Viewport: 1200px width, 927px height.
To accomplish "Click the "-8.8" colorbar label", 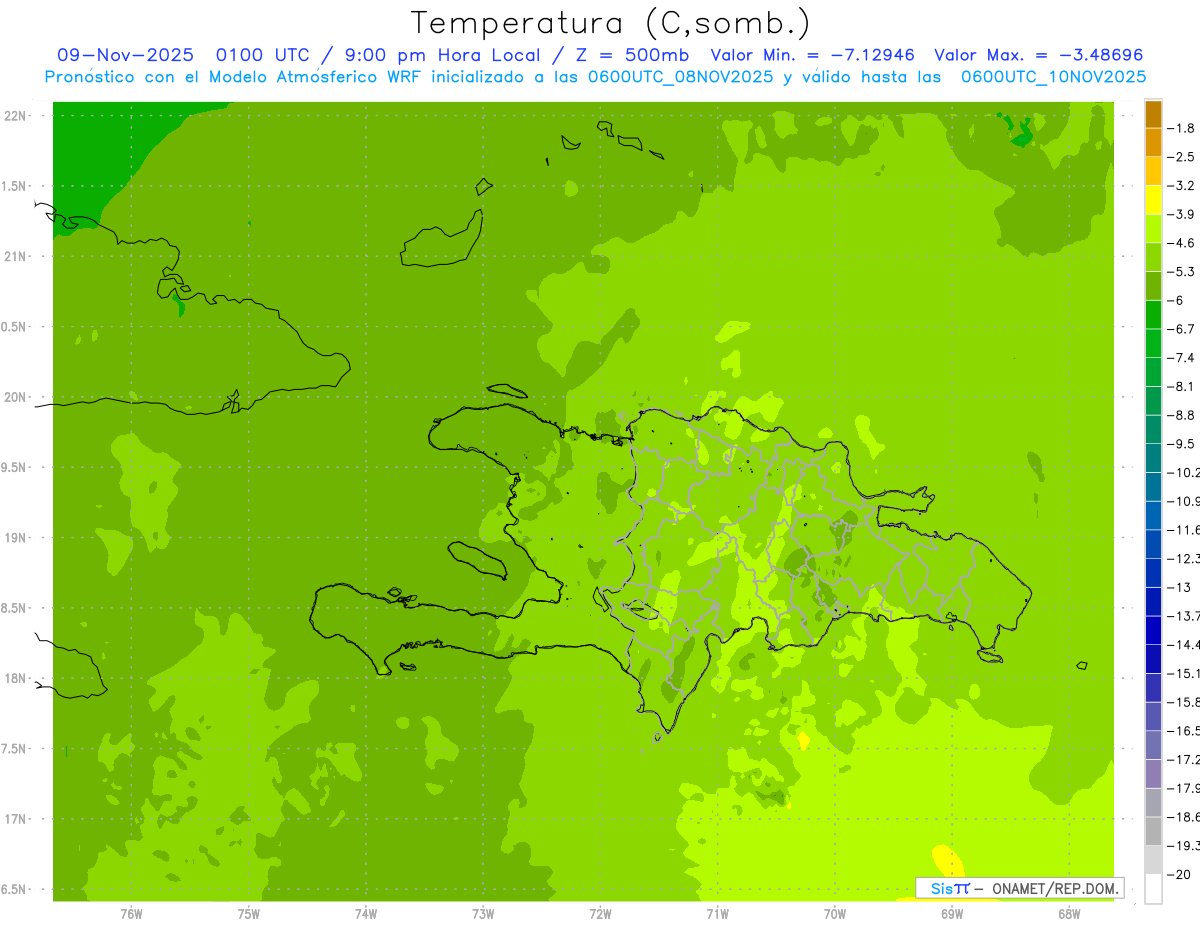I will (1181, 415).
